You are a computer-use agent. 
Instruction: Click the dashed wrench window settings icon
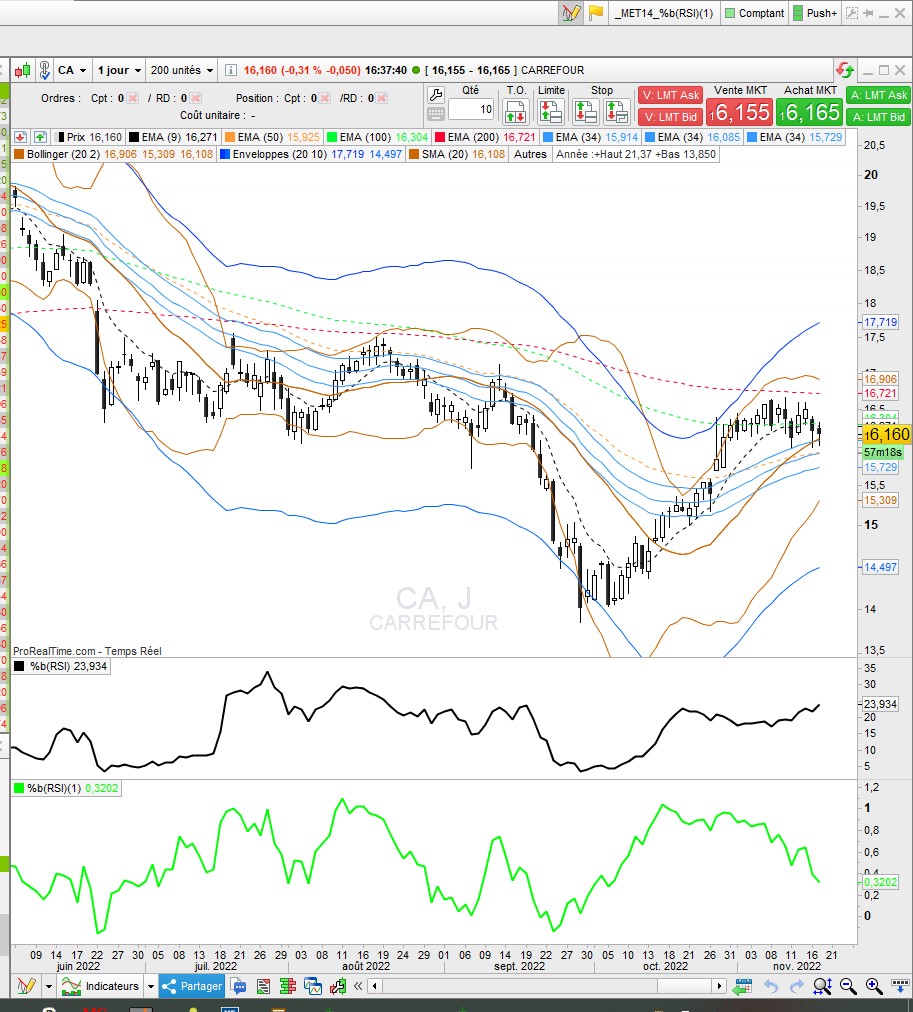[852, 13]
